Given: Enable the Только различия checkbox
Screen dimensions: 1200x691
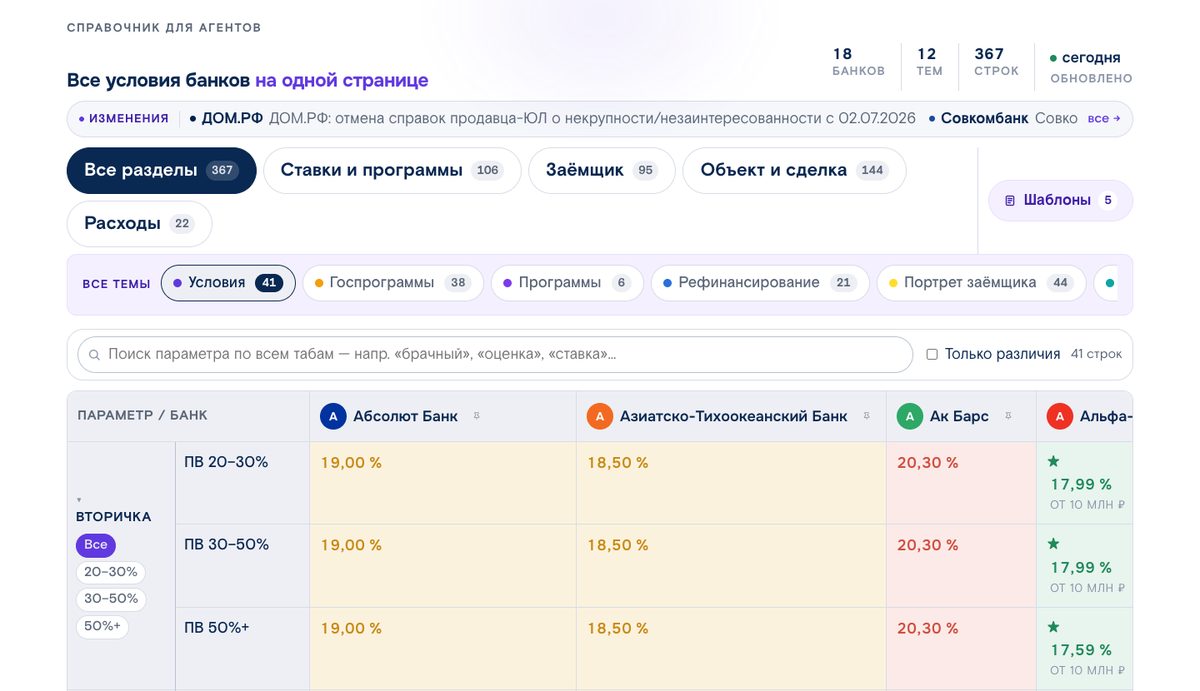Looking at the screenshot, I should pyautogui.click(x=932, y=354).
